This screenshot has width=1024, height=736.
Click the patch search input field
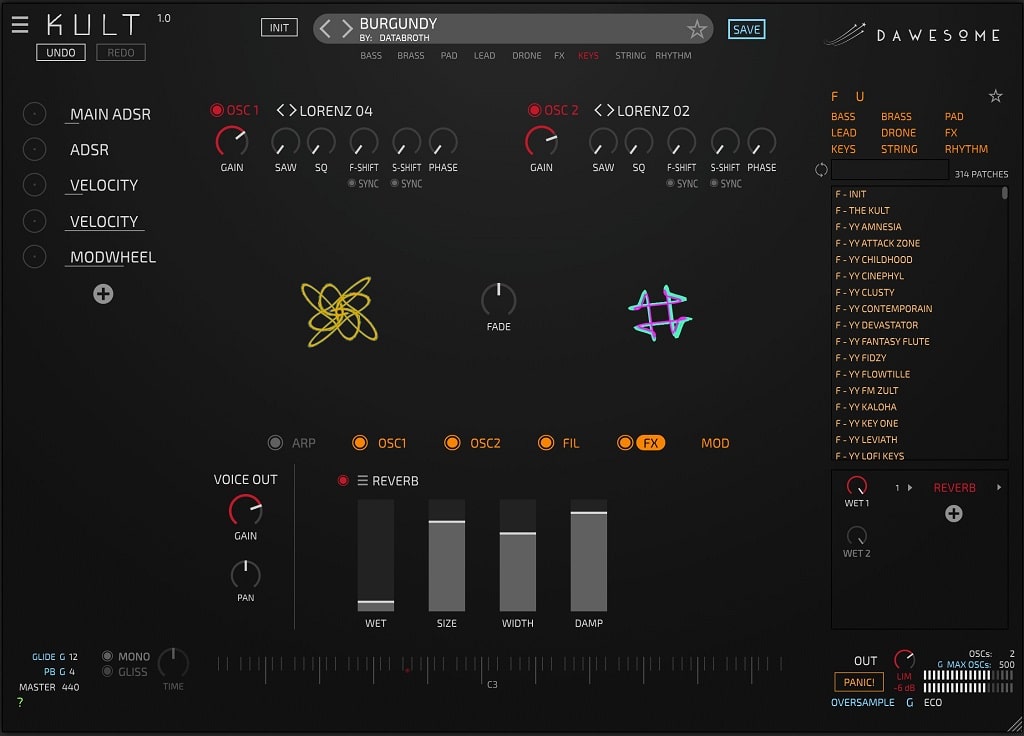pyautogui.click(x=889, y=170)
